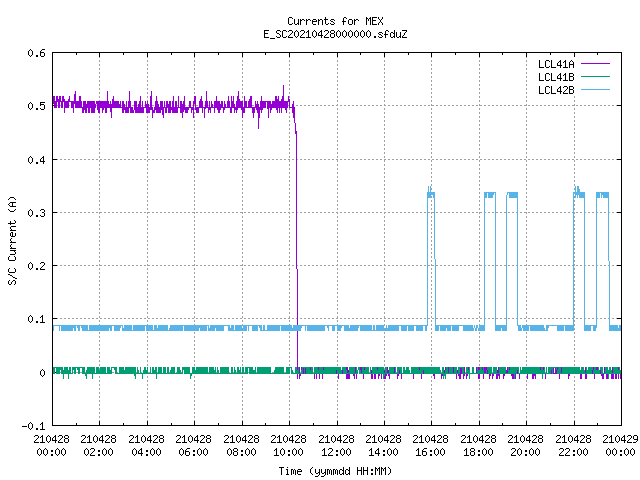Click the 0.3 y-axis tick label

click(x=36, y=213)
